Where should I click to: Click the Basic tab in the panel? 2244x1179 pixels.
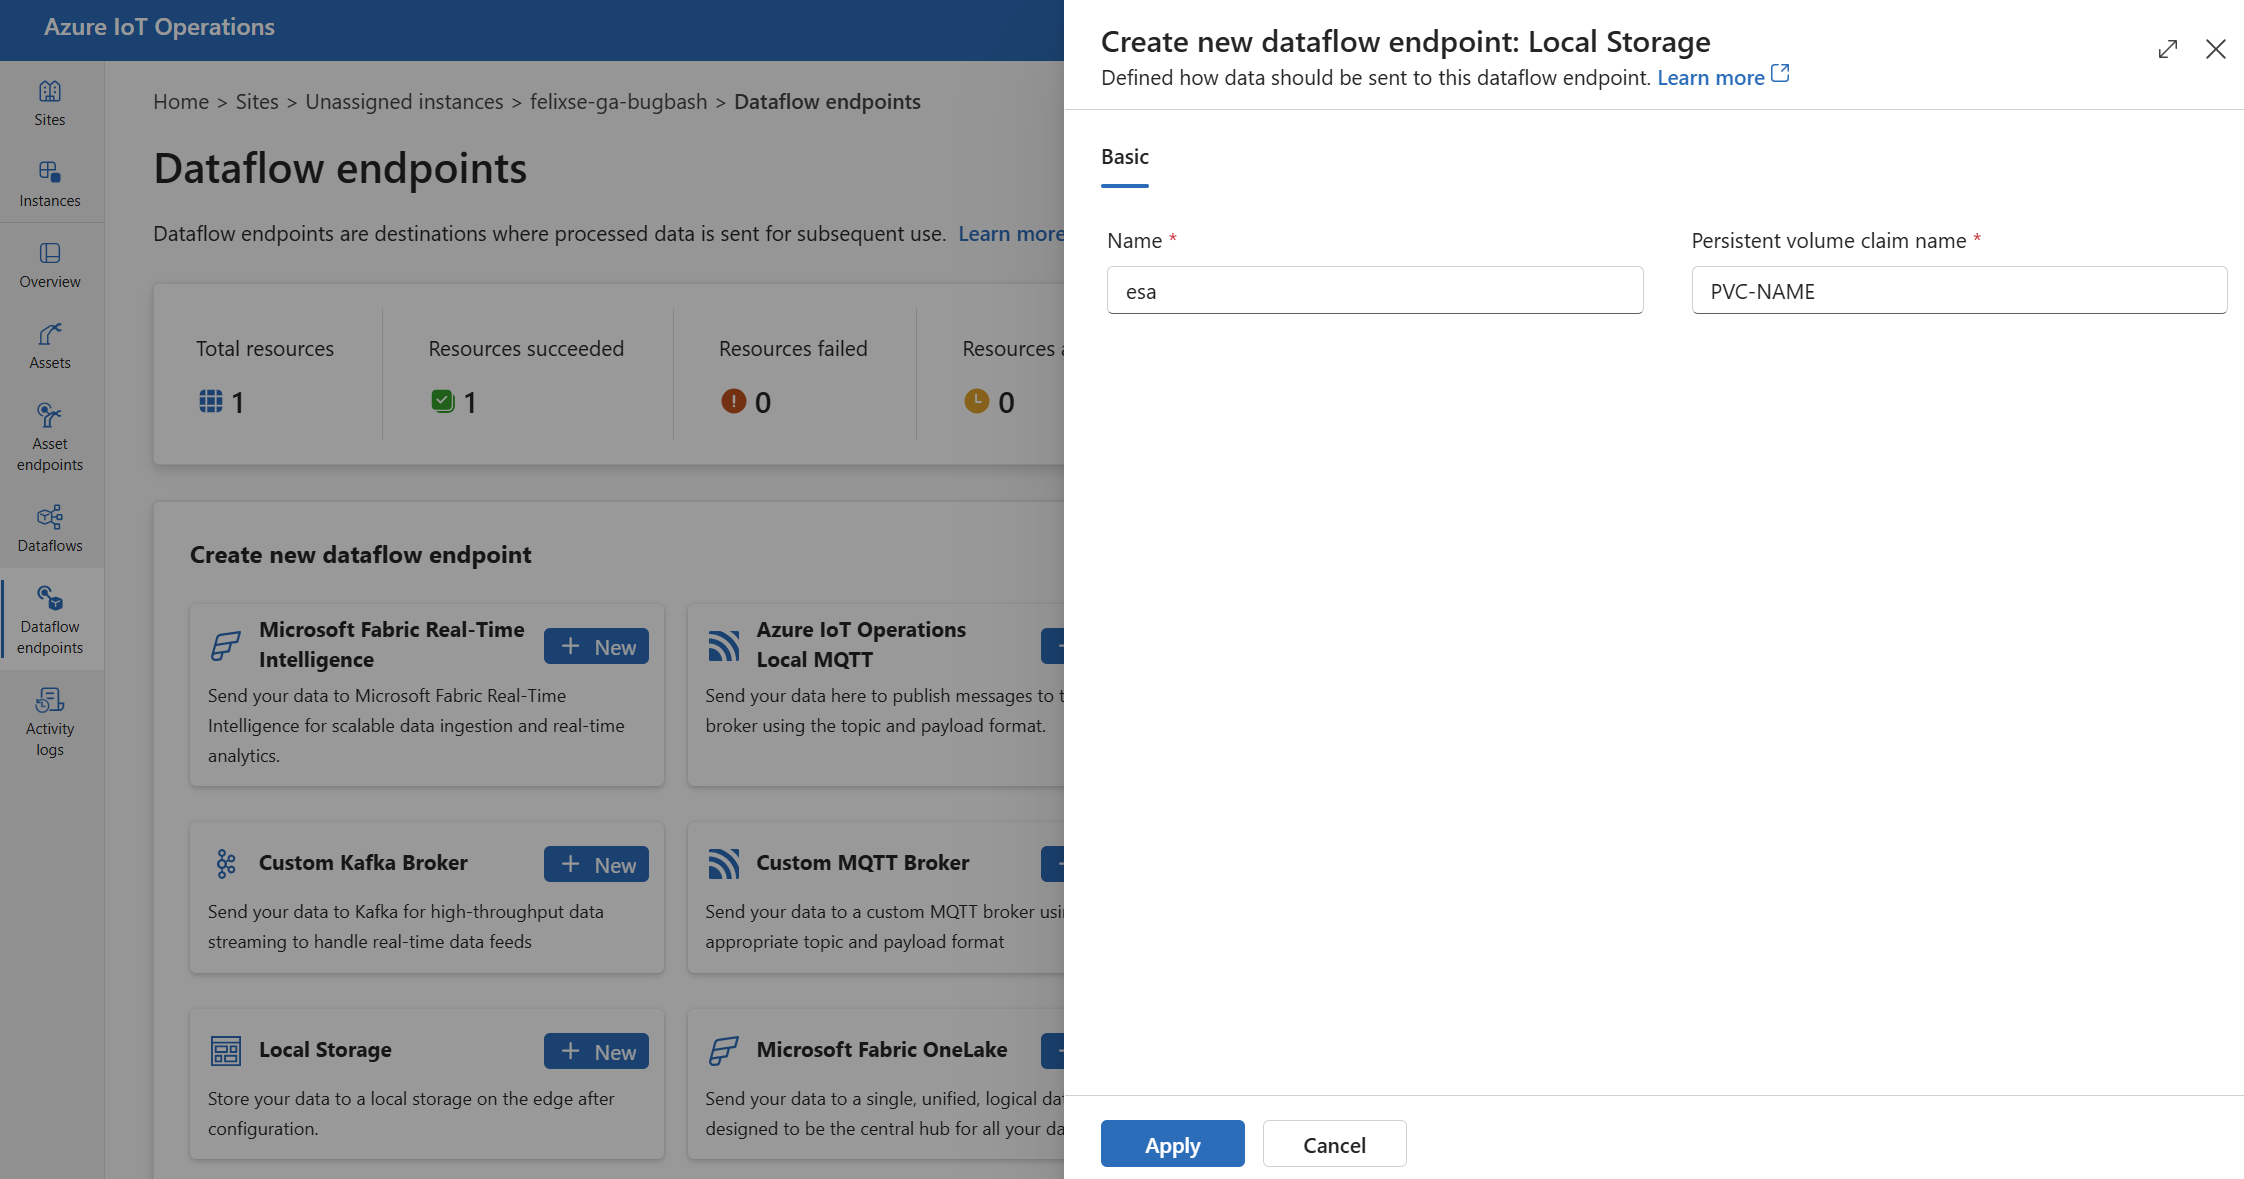[x=1123, y=156]
